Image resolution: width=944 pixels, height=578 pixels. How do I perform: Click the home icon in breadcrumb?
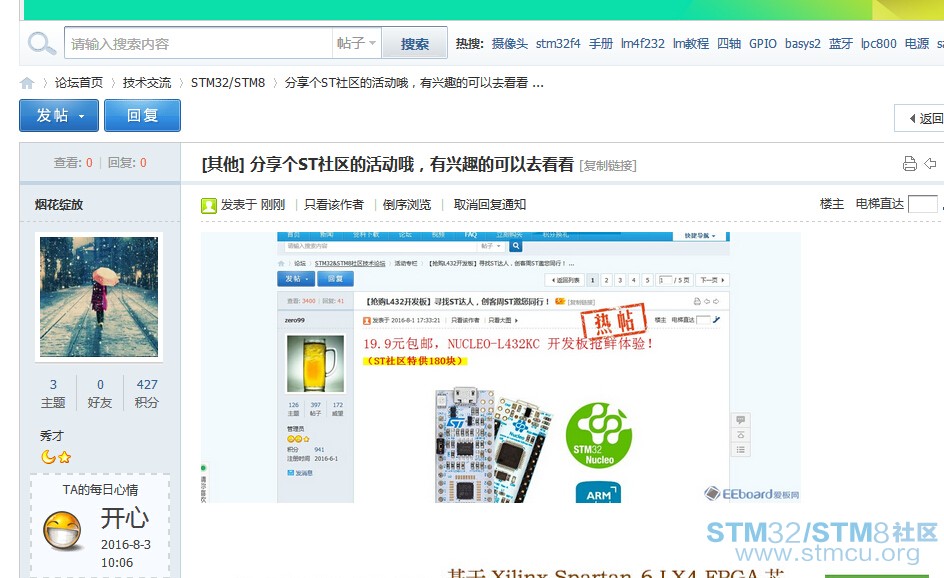coord(27,83)
